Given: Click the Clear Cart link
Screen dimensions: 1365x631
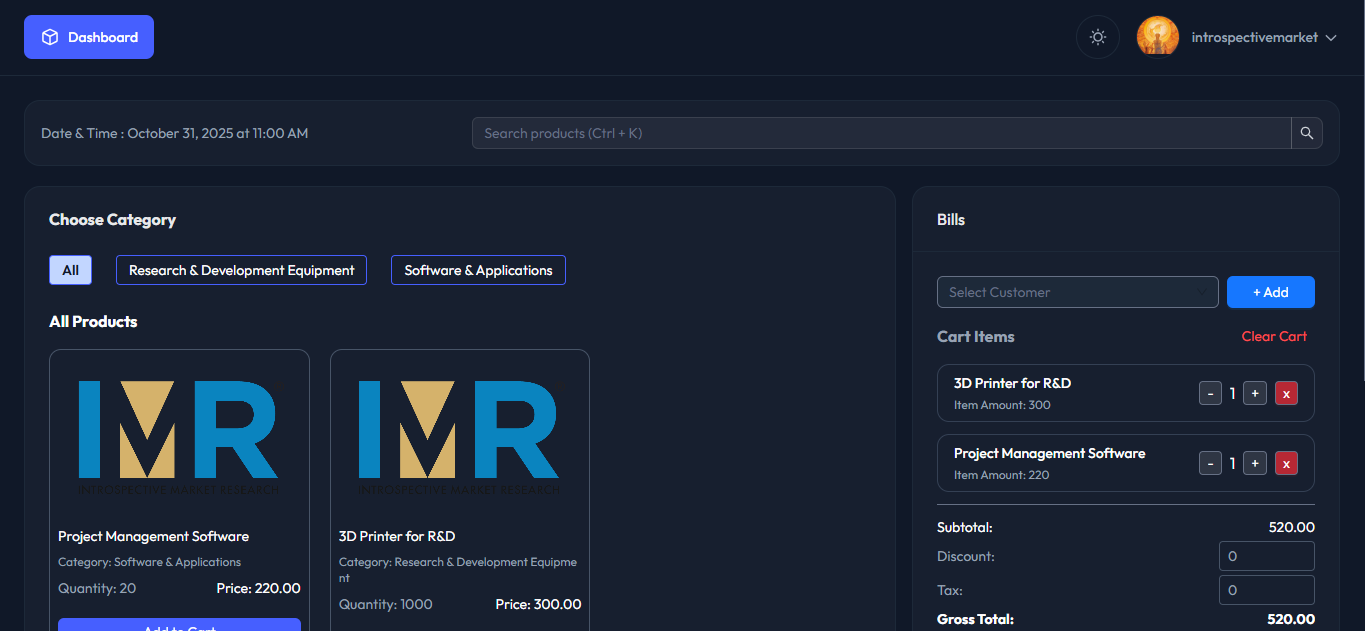Looking at the screenshot, I should tap(1274, 336).
